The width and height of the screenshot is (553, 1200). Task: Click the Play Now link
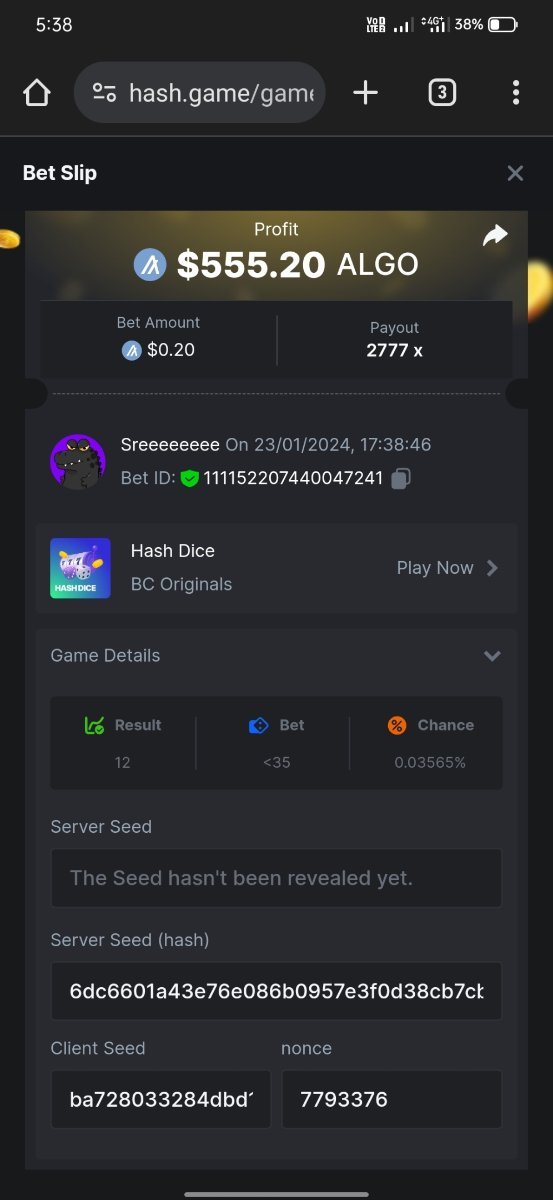tap(435, 568)
